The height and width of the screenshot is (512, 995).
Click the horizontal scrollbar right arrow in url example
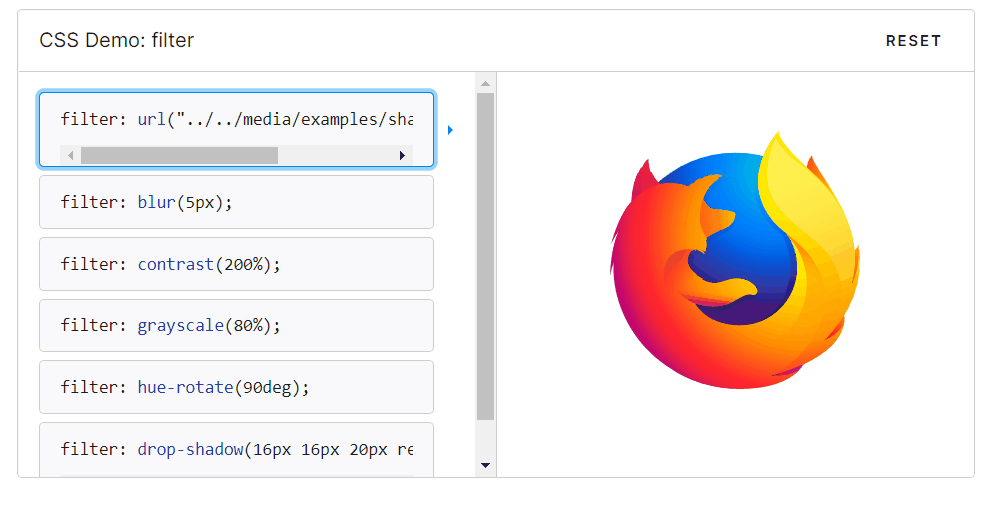click(x=402, y=155)
